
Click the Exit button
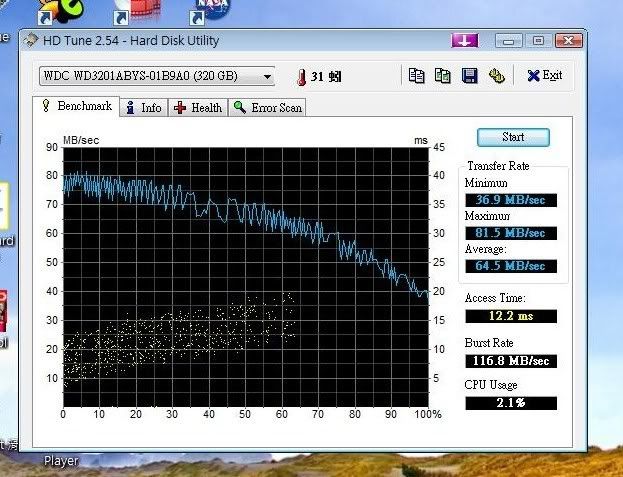pyautogui.click(x=545, y=75)
